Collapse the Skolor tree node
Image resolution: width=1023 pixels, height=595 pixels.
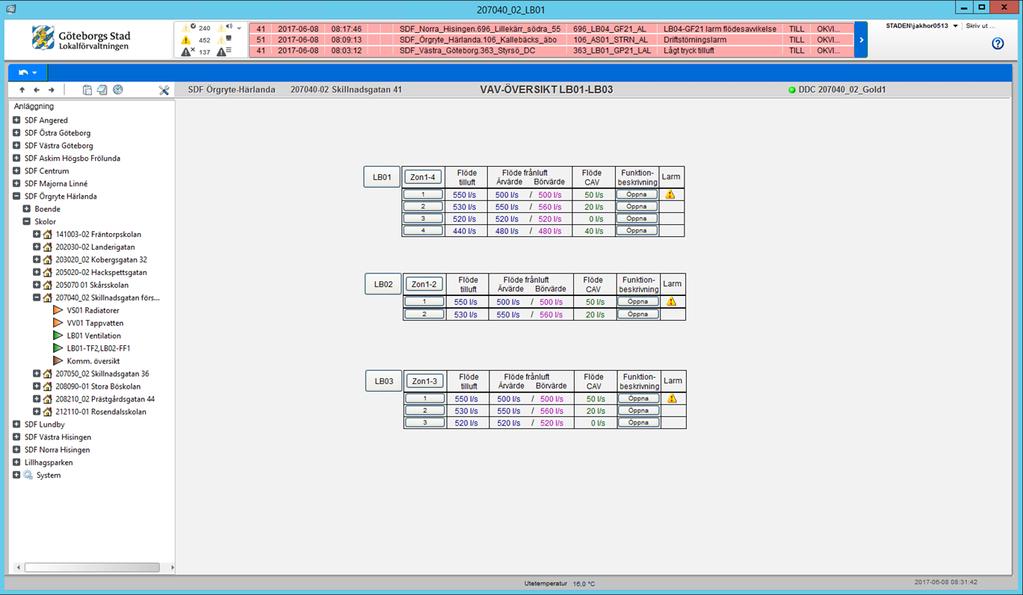tap(27, 222)
